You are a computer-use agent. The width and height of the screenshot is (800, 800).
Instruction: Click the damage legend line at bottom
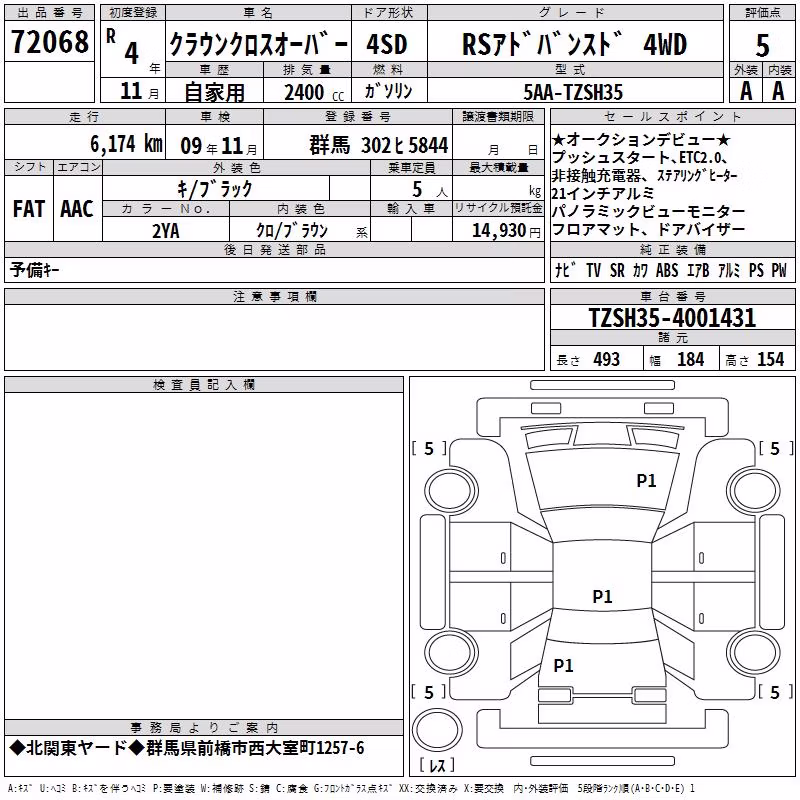tap(352, 789)
